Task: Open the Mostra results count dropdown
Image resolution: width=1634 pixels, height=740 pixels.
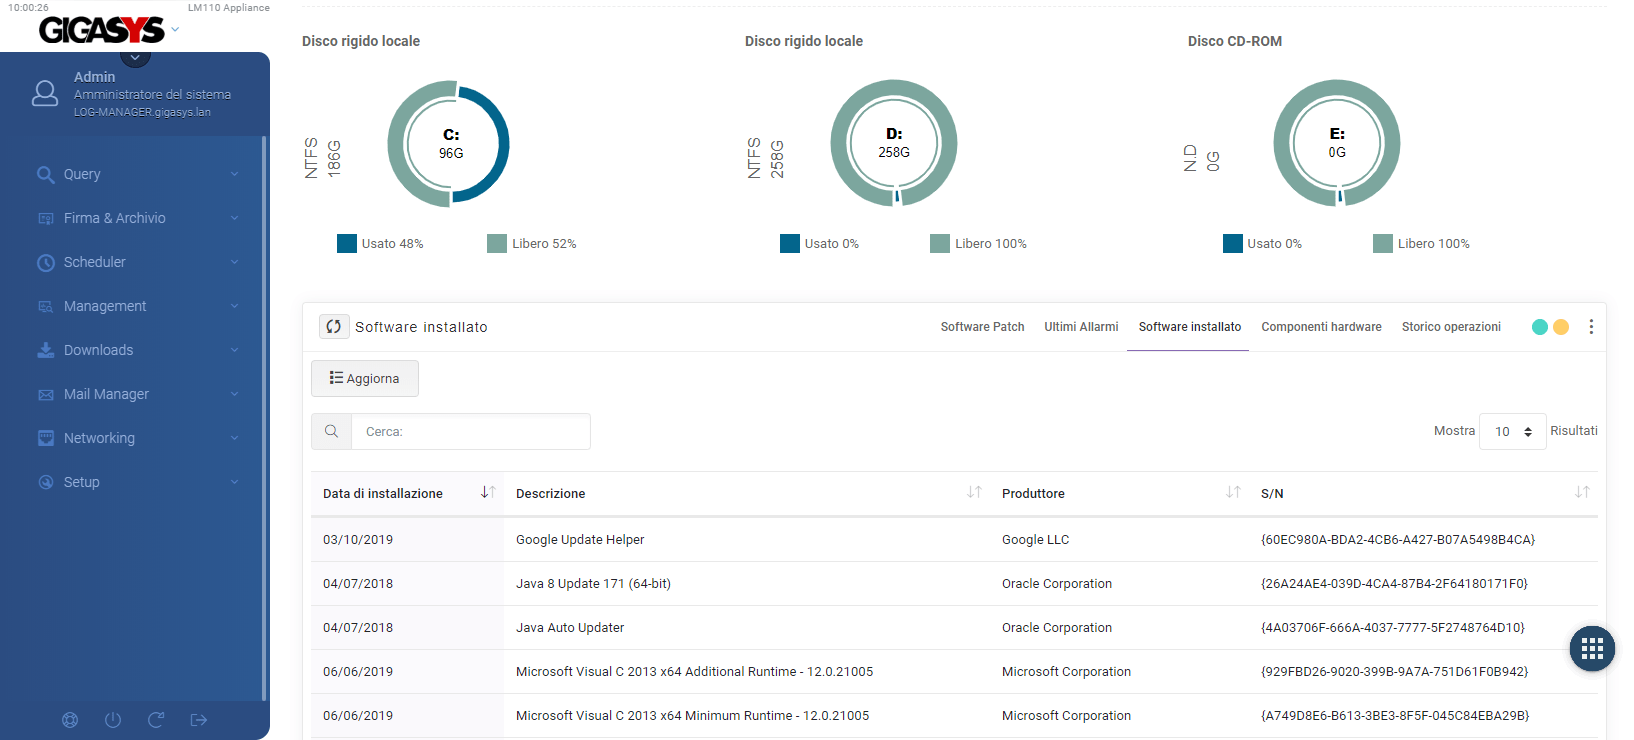Action: coord(1512,432)
